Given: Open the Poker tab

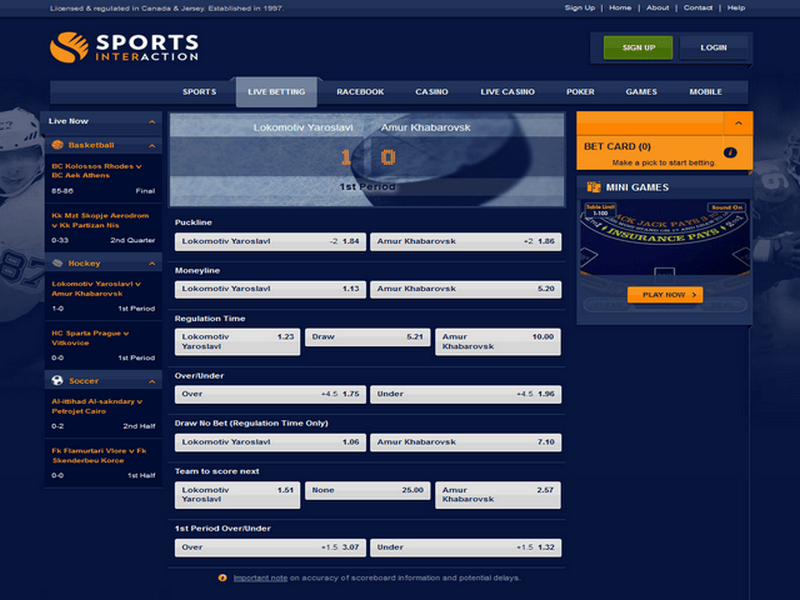Looking at the screenshot, I should tap(580, 92).
